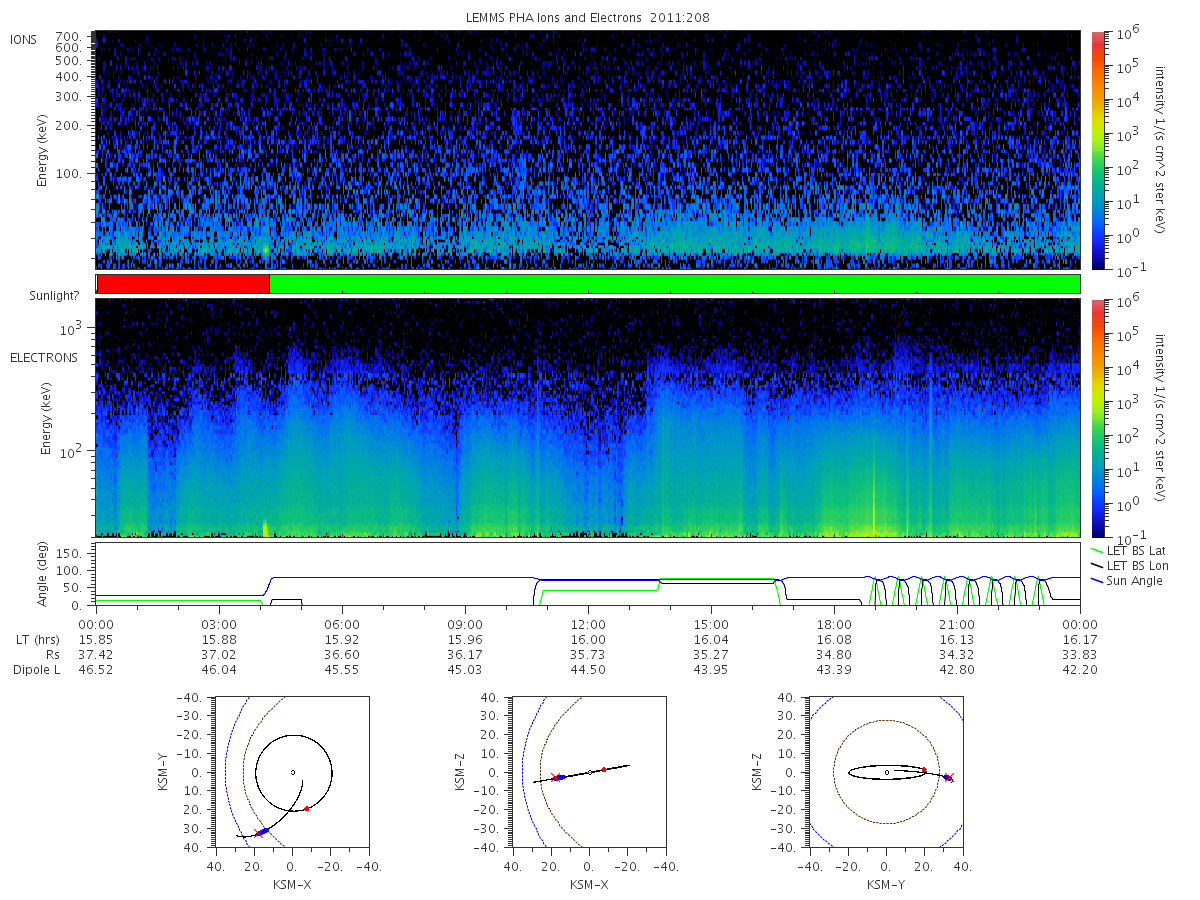Screen dimensions: 1200x900
Task: Click the electrons intensity color bar
Action: pos(1097,418)
